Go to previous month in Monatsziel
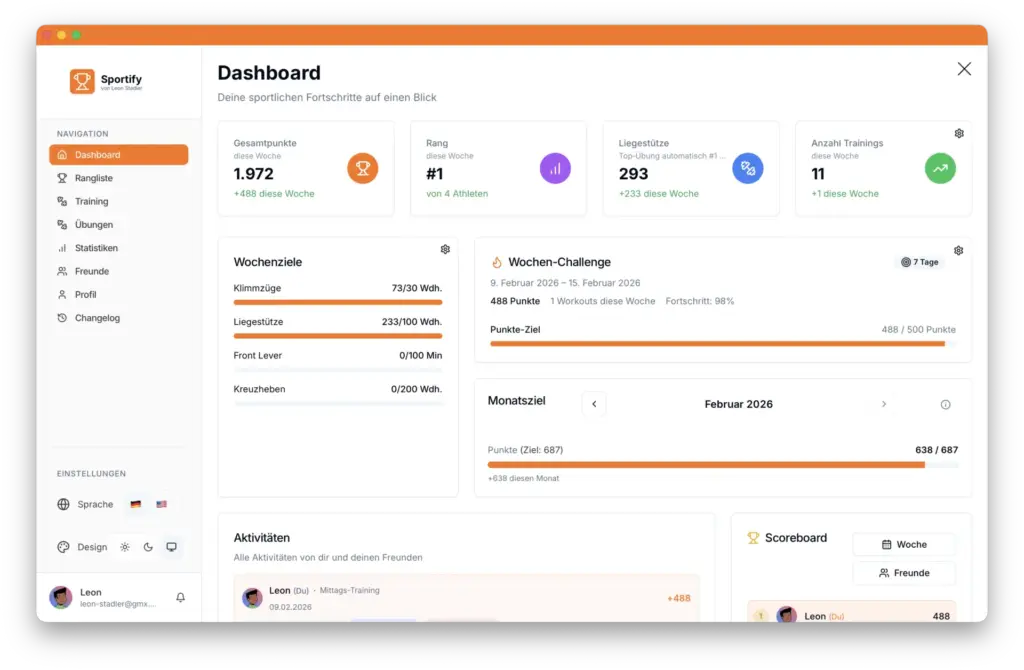 coord(594,404)
